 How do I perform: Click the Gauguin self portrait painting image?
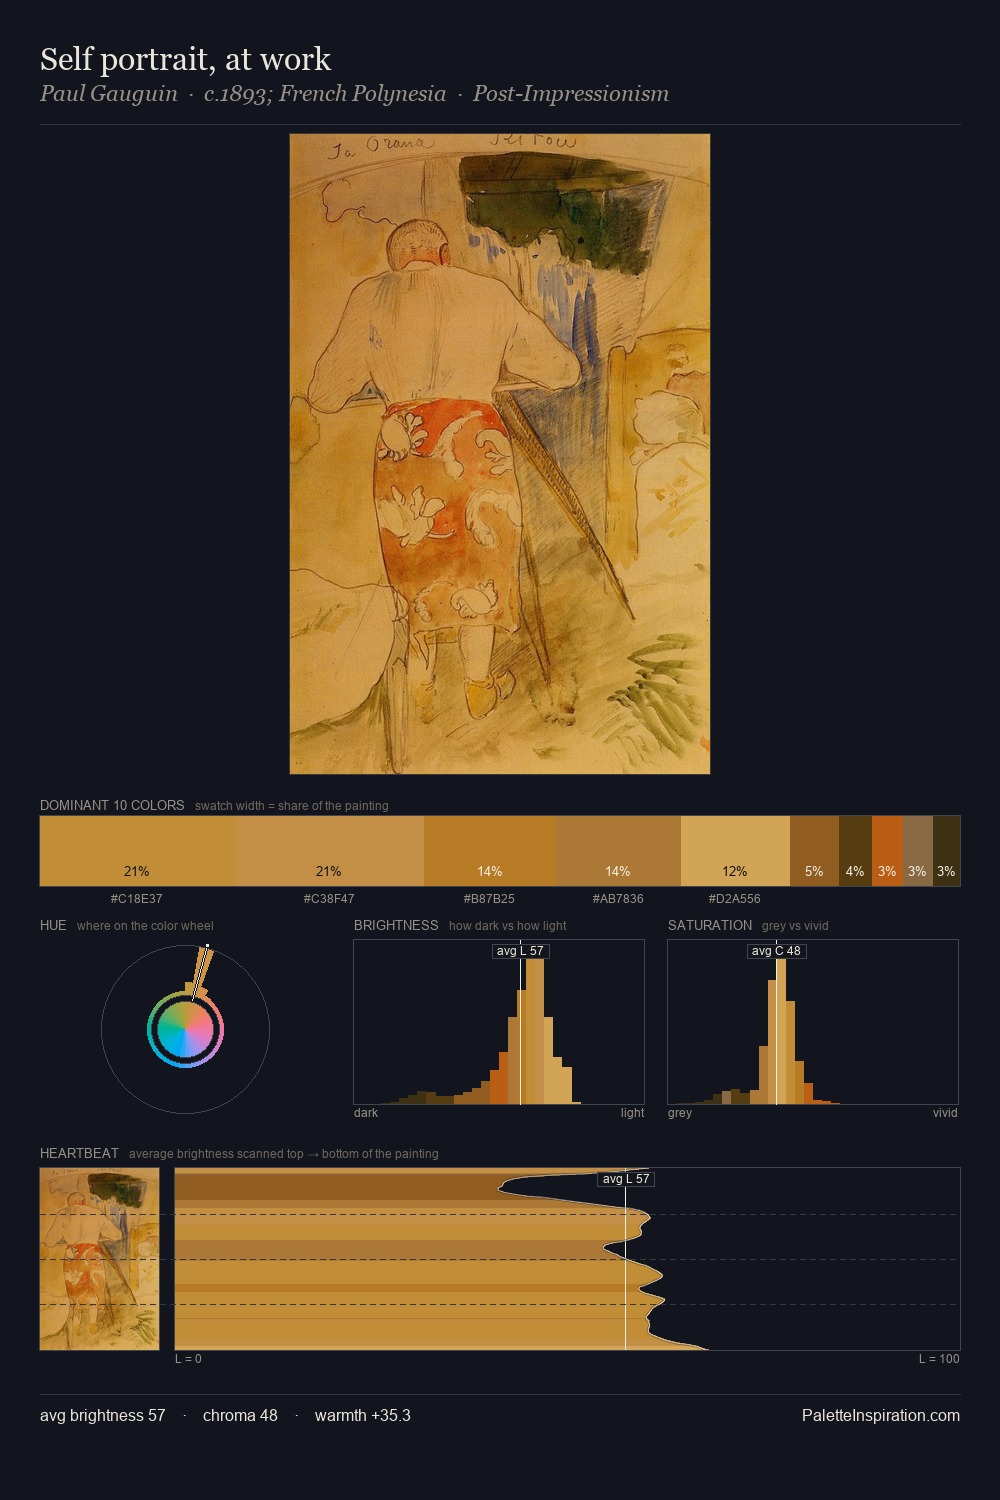[500, 454]
